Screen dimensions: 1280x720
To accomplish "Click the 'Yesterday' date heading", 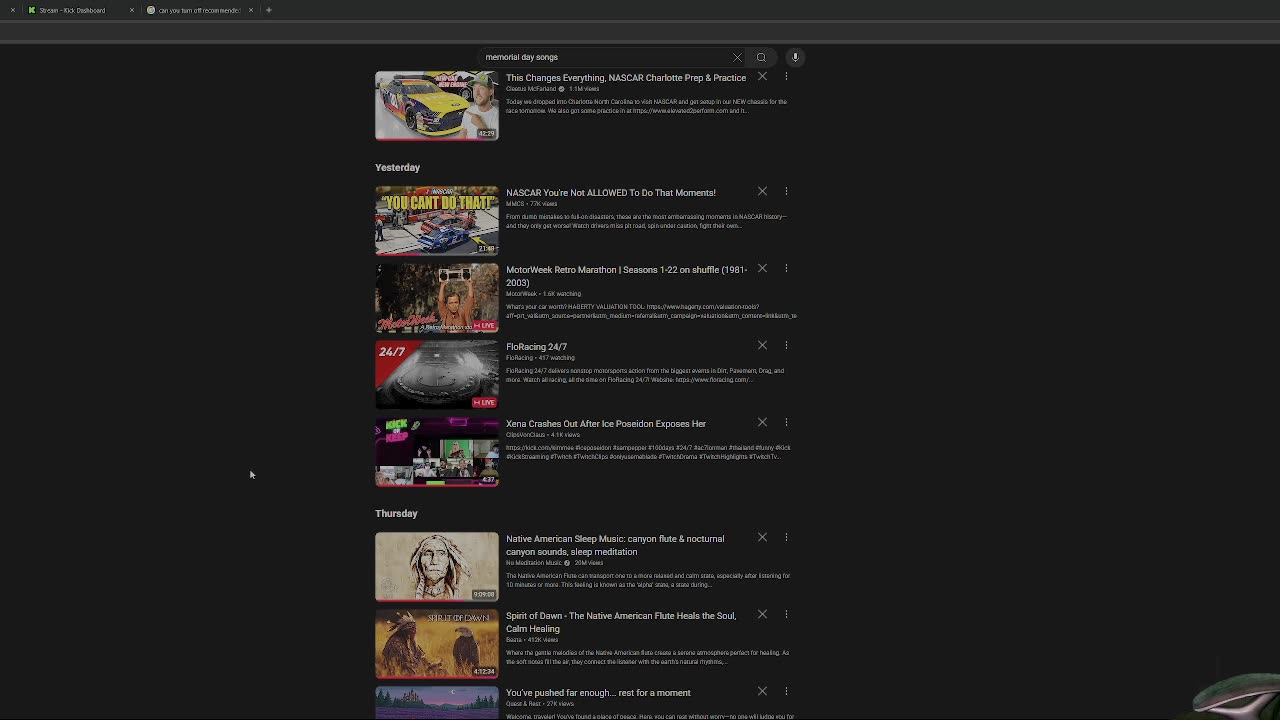I will (x=397, y=168).
